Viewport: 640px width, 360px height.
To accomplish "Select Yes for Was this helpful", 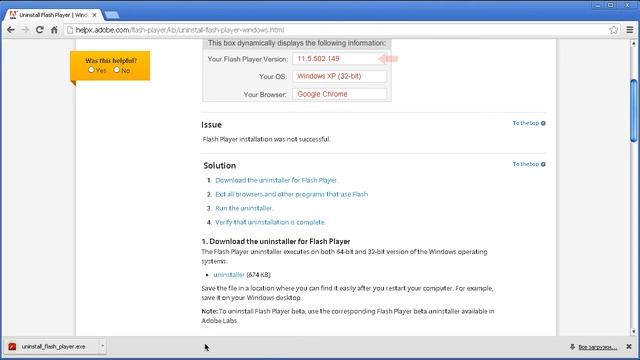I will point(91,70).
